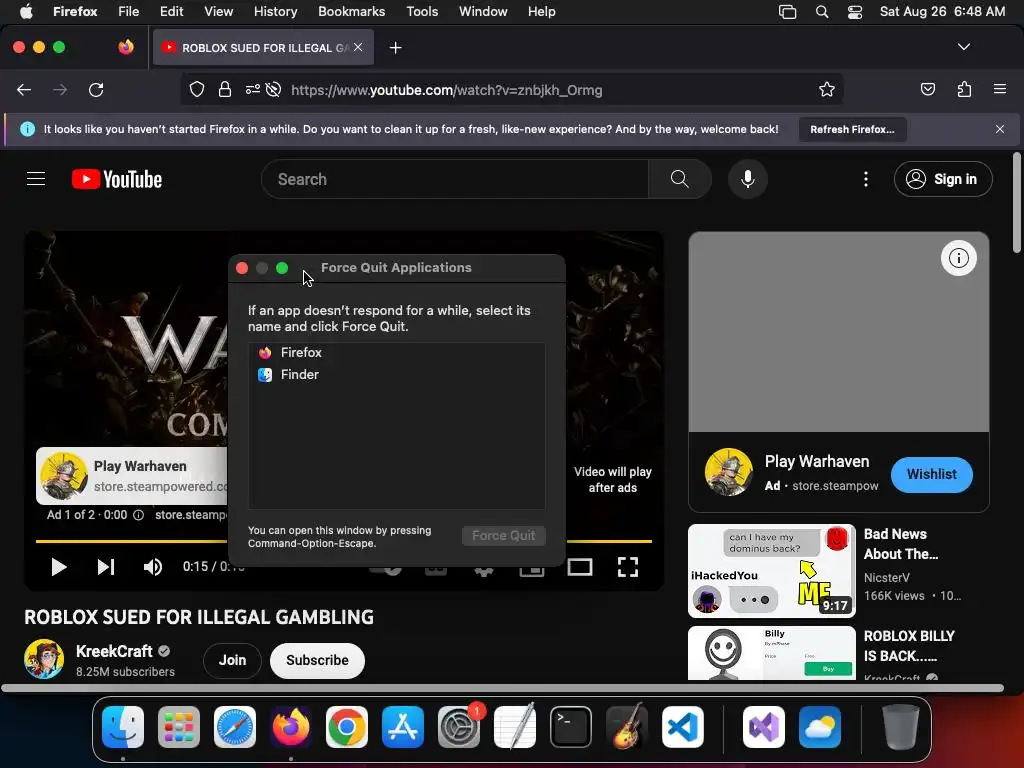Toggle theater mode on the player
The width and height of the screenshot is (1024, 768).
pos(580,567)
